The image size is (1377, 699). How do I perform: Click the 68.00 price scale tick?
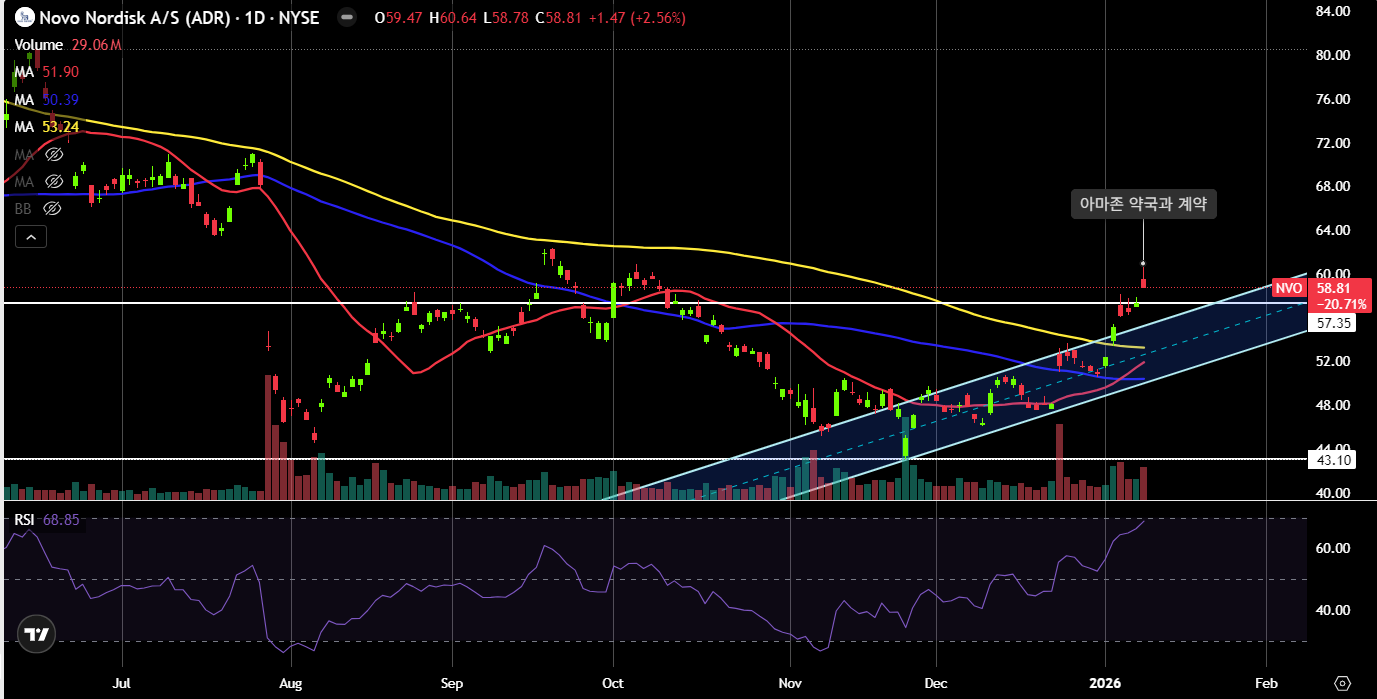pos(1334,186)
